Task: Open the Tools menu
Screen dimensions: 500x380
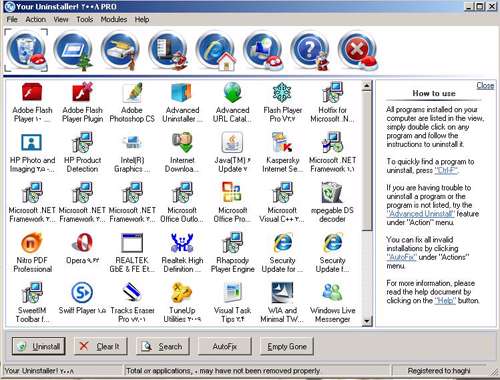Action: click(85, 19)
